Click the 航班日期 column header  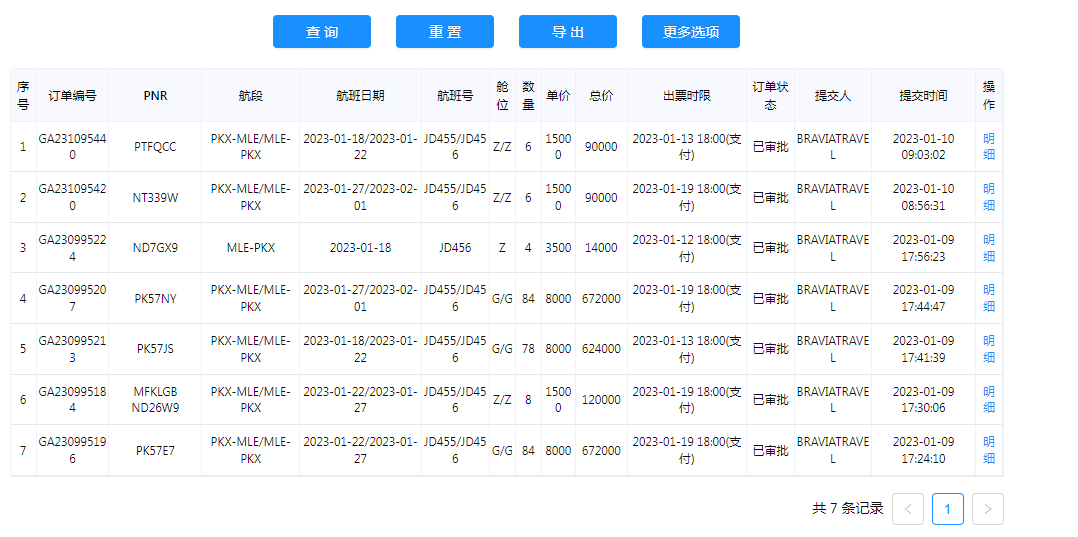[x=360, y=96]
